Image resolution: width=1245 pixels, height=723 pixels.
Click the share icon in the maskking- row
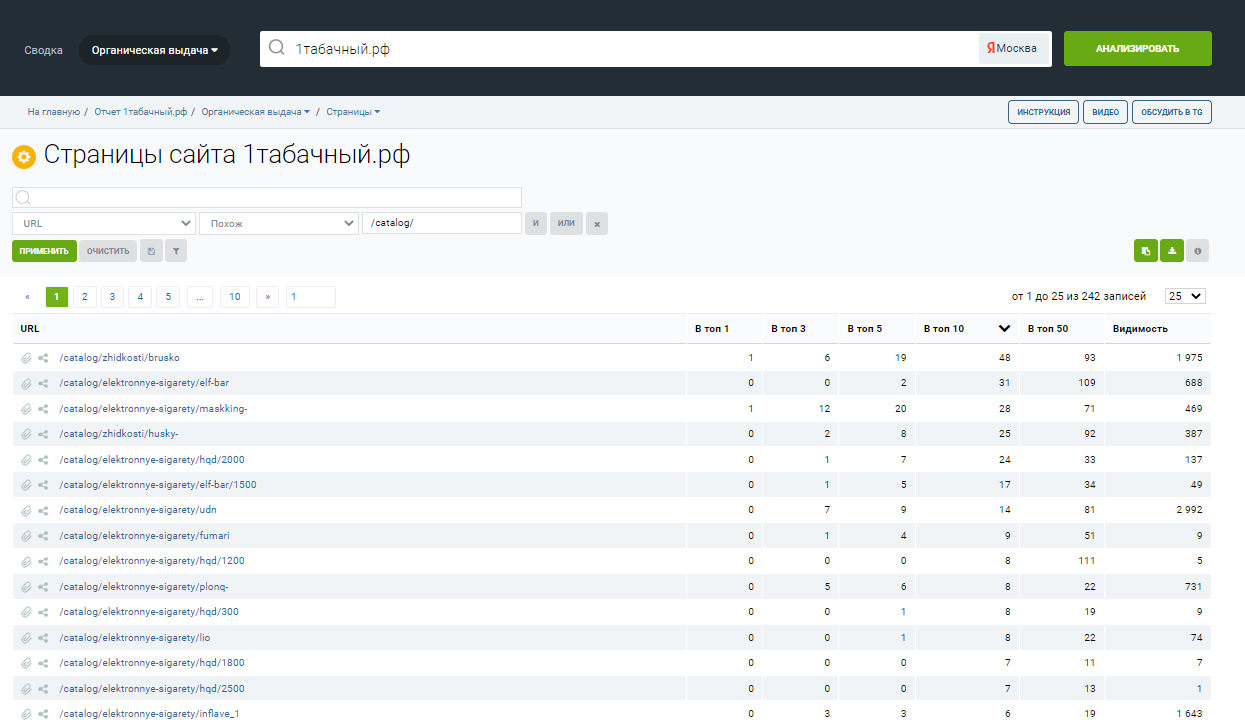(x=44, y=409)
